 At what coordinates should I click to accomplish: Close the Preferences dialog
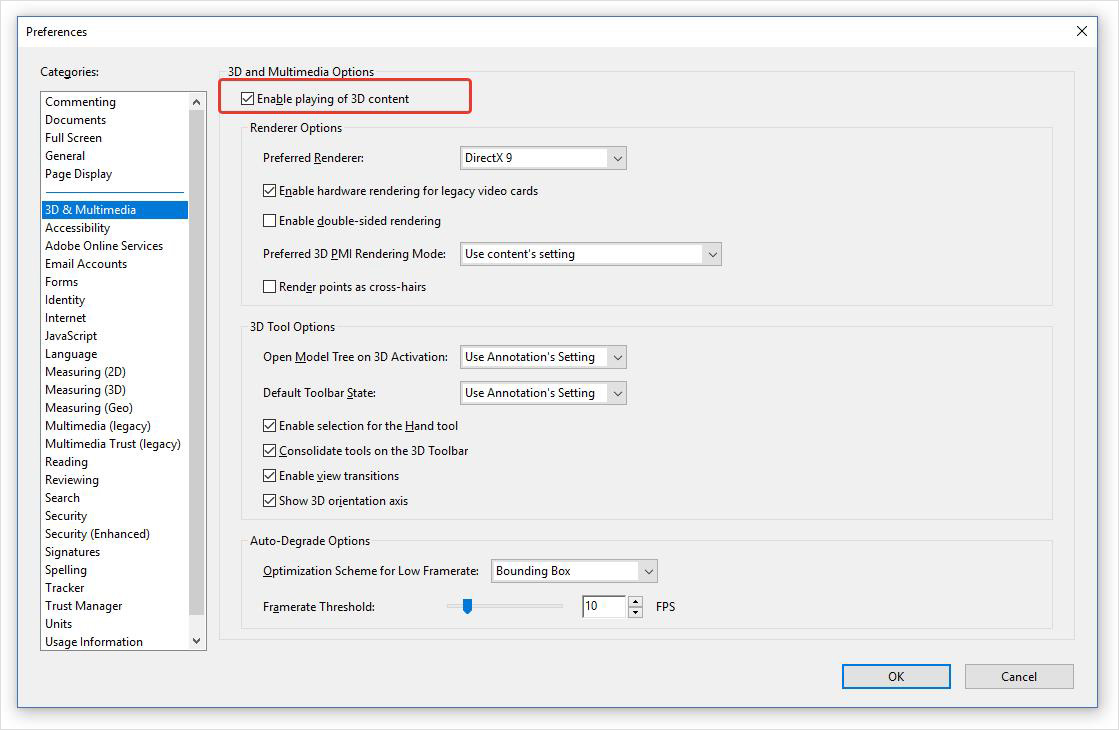[1082, 31]
